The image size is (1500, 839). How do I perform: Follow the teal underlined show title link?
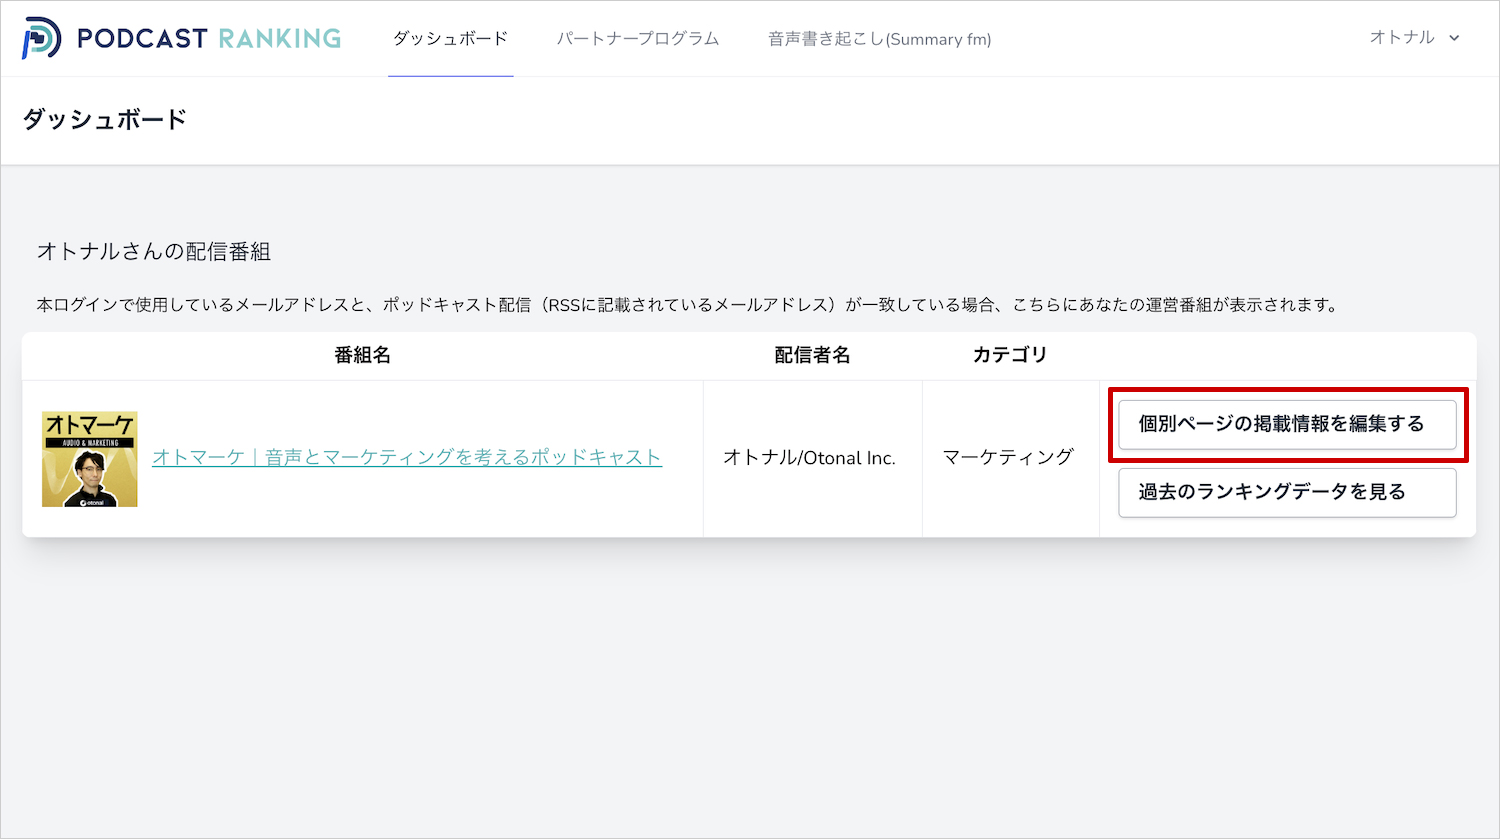coord(405,457)
